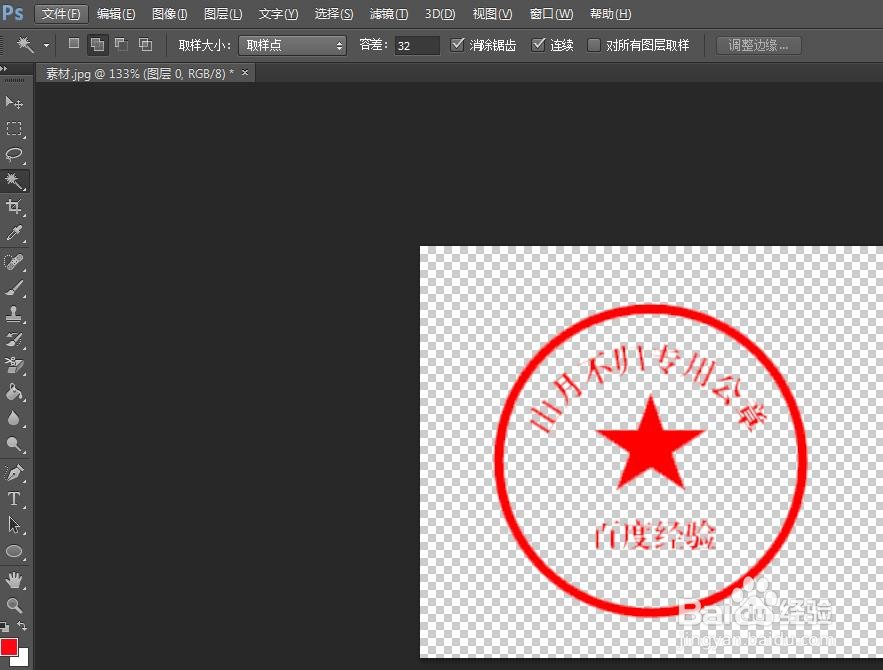The height and width of the screenshot is (670, 883).
Task: Swap foreground and background colors
Action: (22, 626)
